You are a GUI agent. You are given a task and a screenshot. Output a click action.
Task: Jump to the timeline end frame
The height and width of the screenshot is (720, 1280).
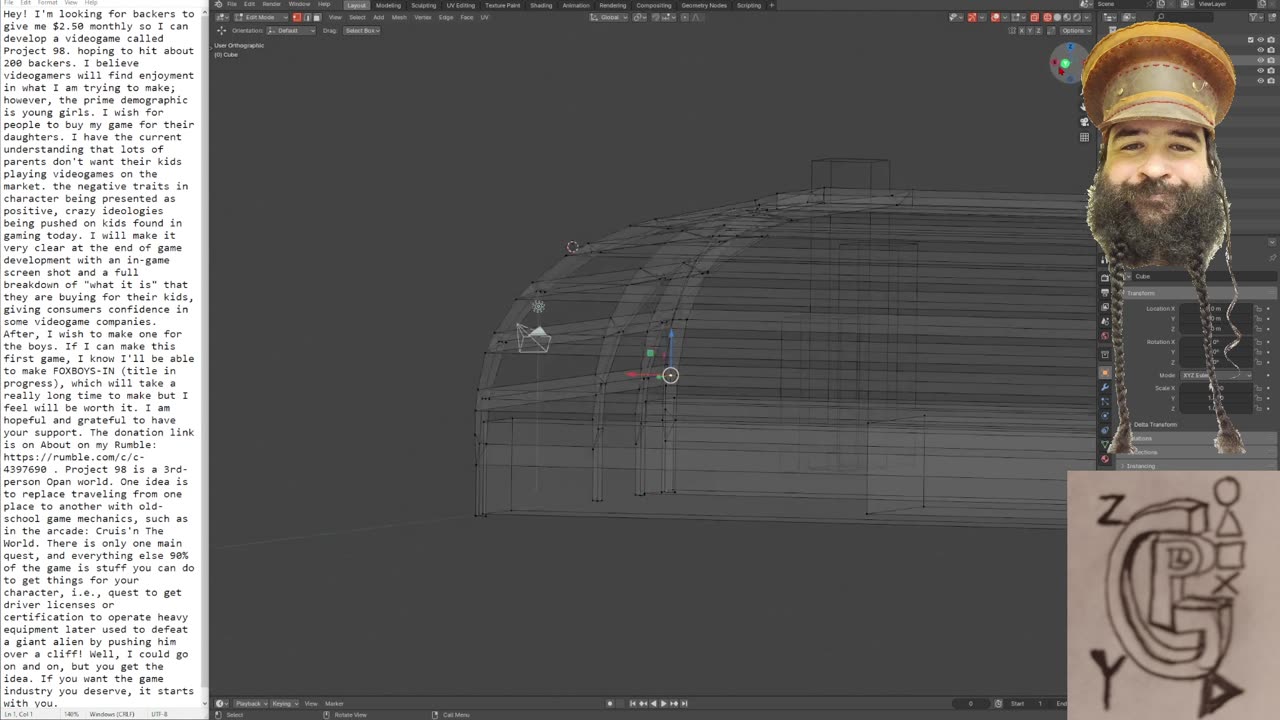[x=684, y=703]
